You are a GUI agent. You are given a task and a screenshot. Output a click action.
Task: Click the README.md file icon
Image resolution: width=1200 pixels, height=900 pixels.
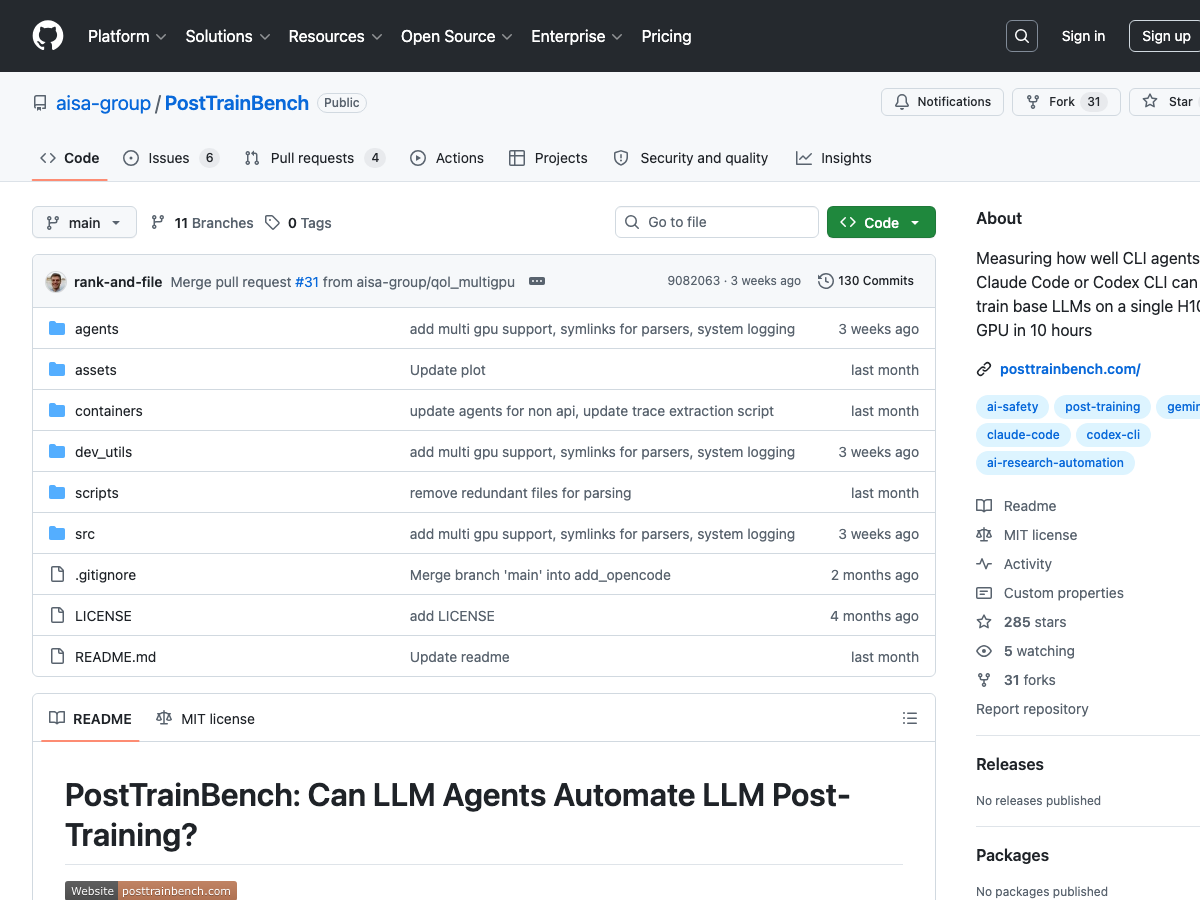click(57, 657)
